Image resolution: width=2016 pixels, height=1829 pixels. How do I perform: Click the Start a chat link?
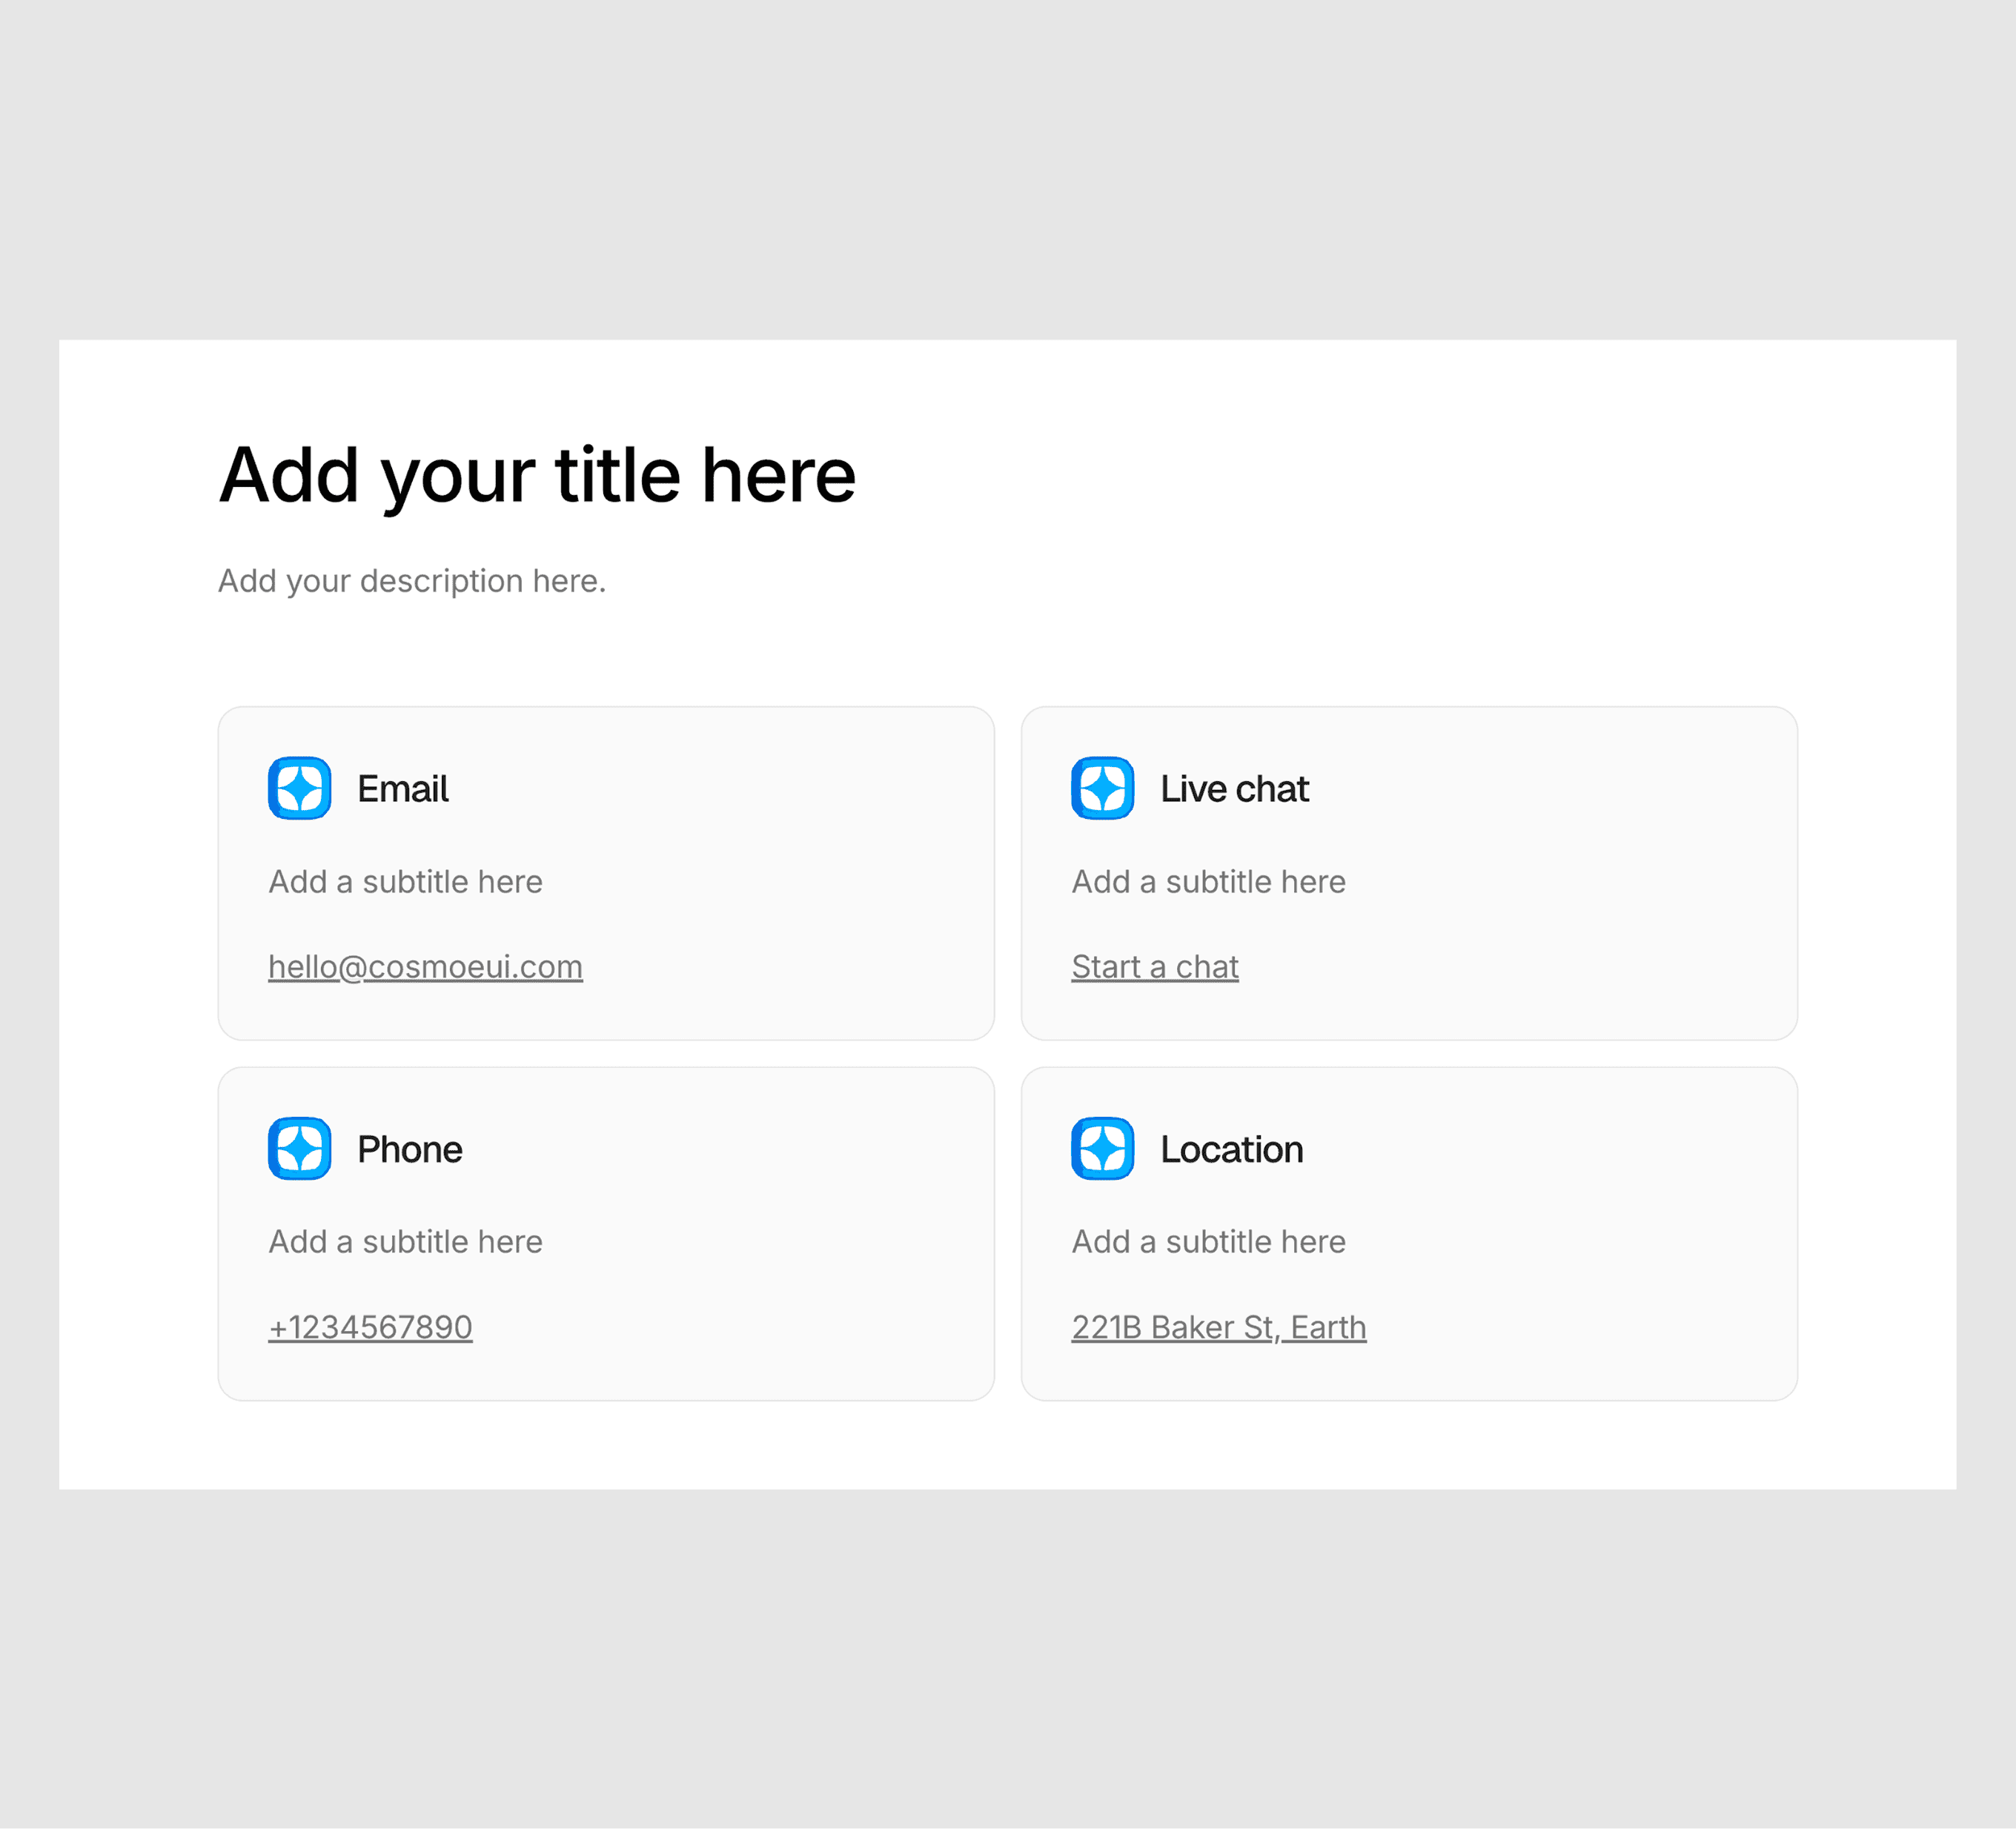(x=1154, y=967)
